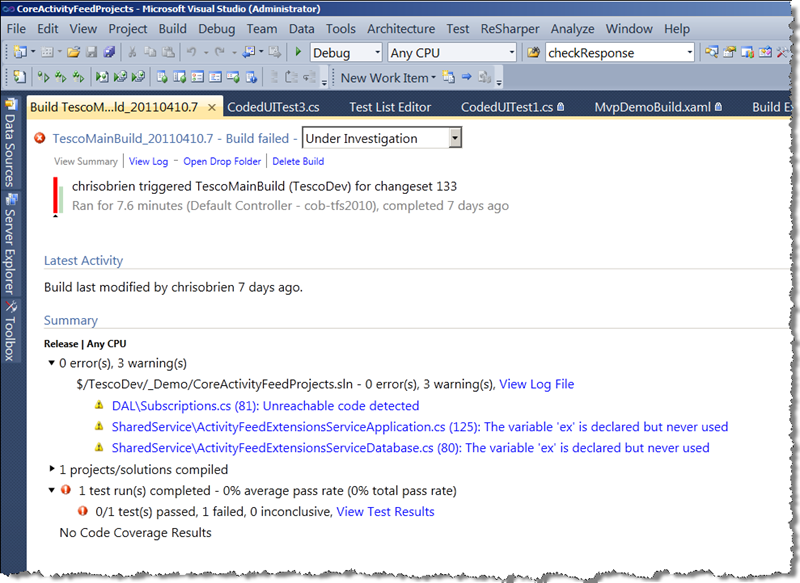Click the Latest Activity heading
This screenshot has width=800, height=583.
(x=83, y=260)
